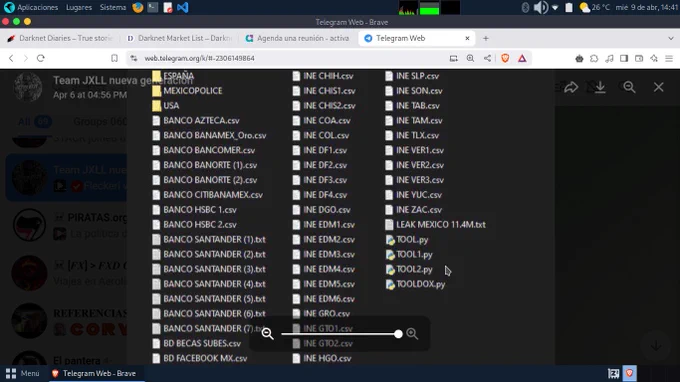
Task: Open the browser extensions puzzle icon
Action: click(x=594, y=58)
